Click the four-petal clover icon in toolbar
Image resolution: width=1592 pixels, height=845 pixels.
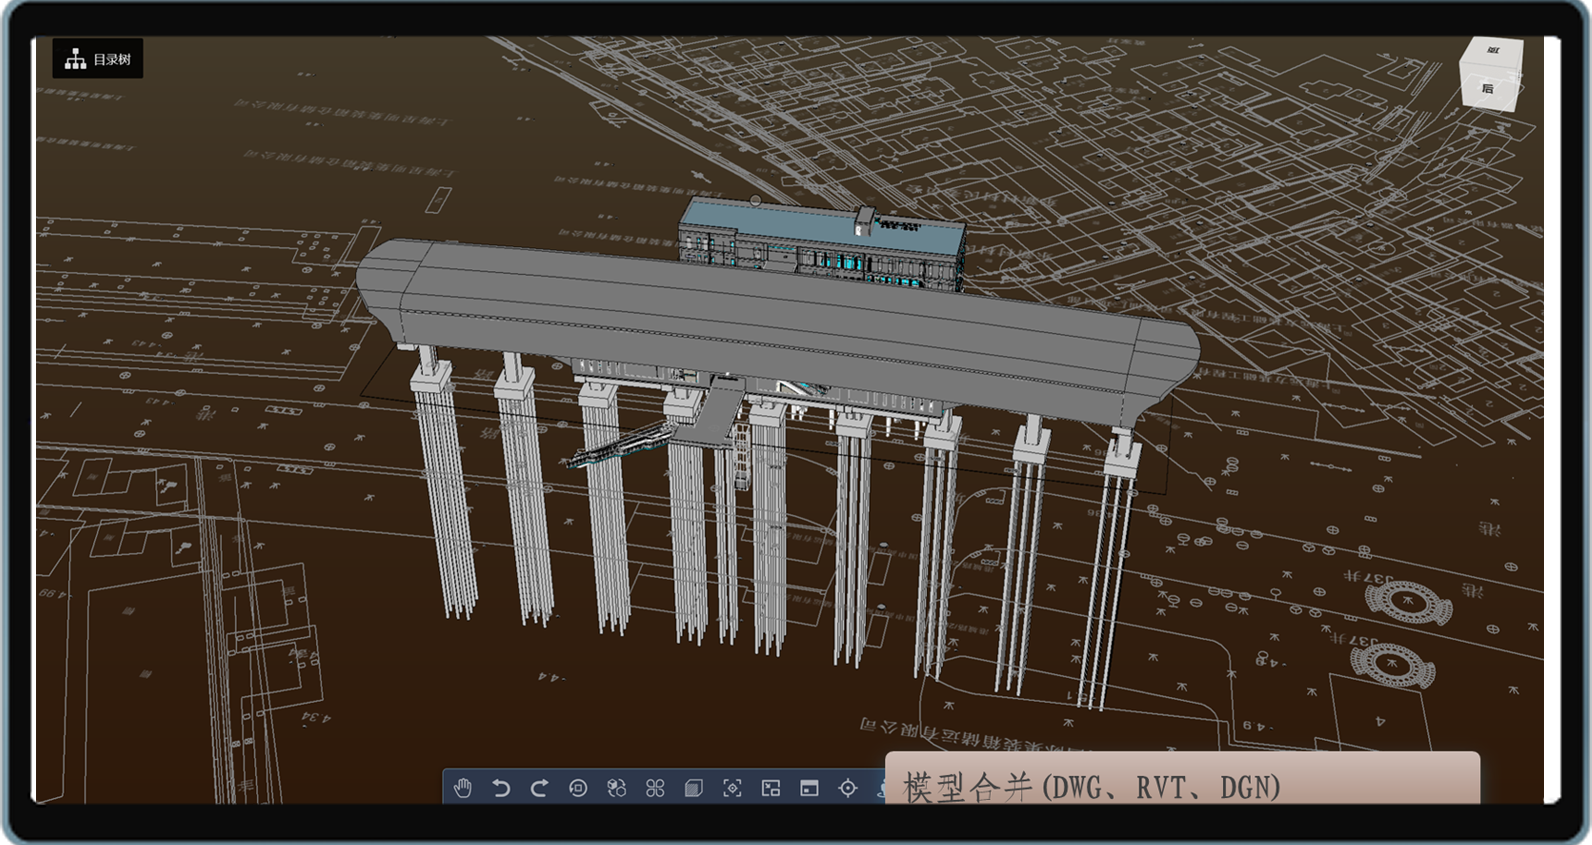655,788
